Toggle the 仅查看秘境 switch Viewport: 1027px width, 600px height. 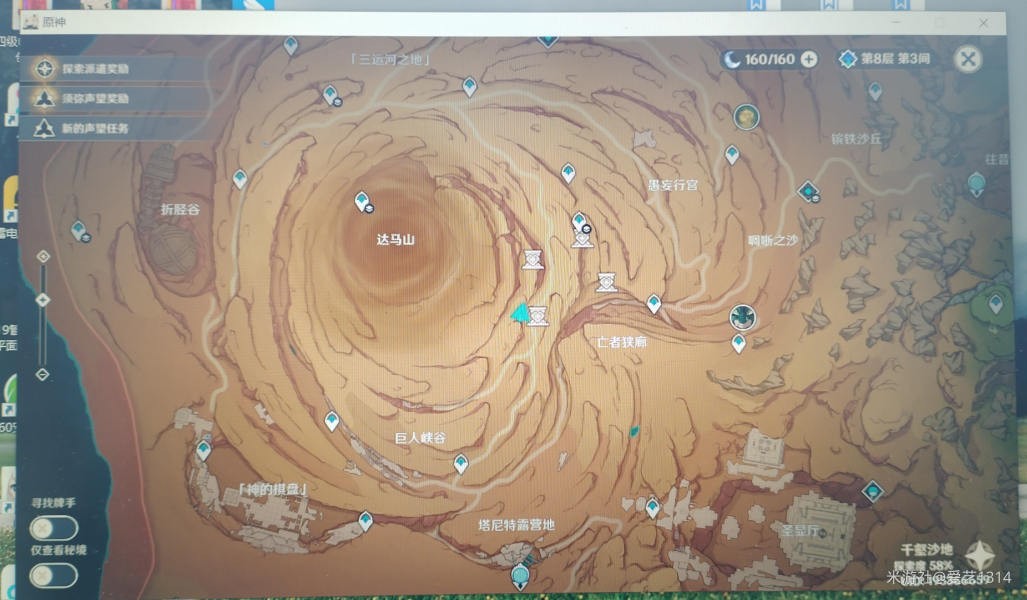[54, 575]
